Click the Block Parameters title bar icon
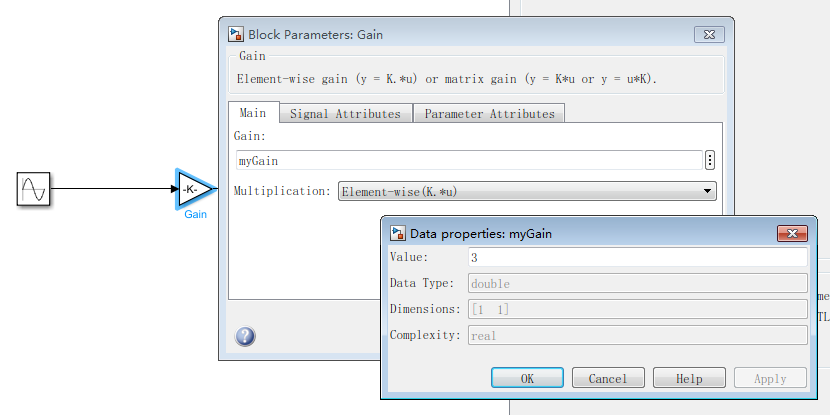The height and width of the screenshot is (415, 830). click(x=236, y=34)
